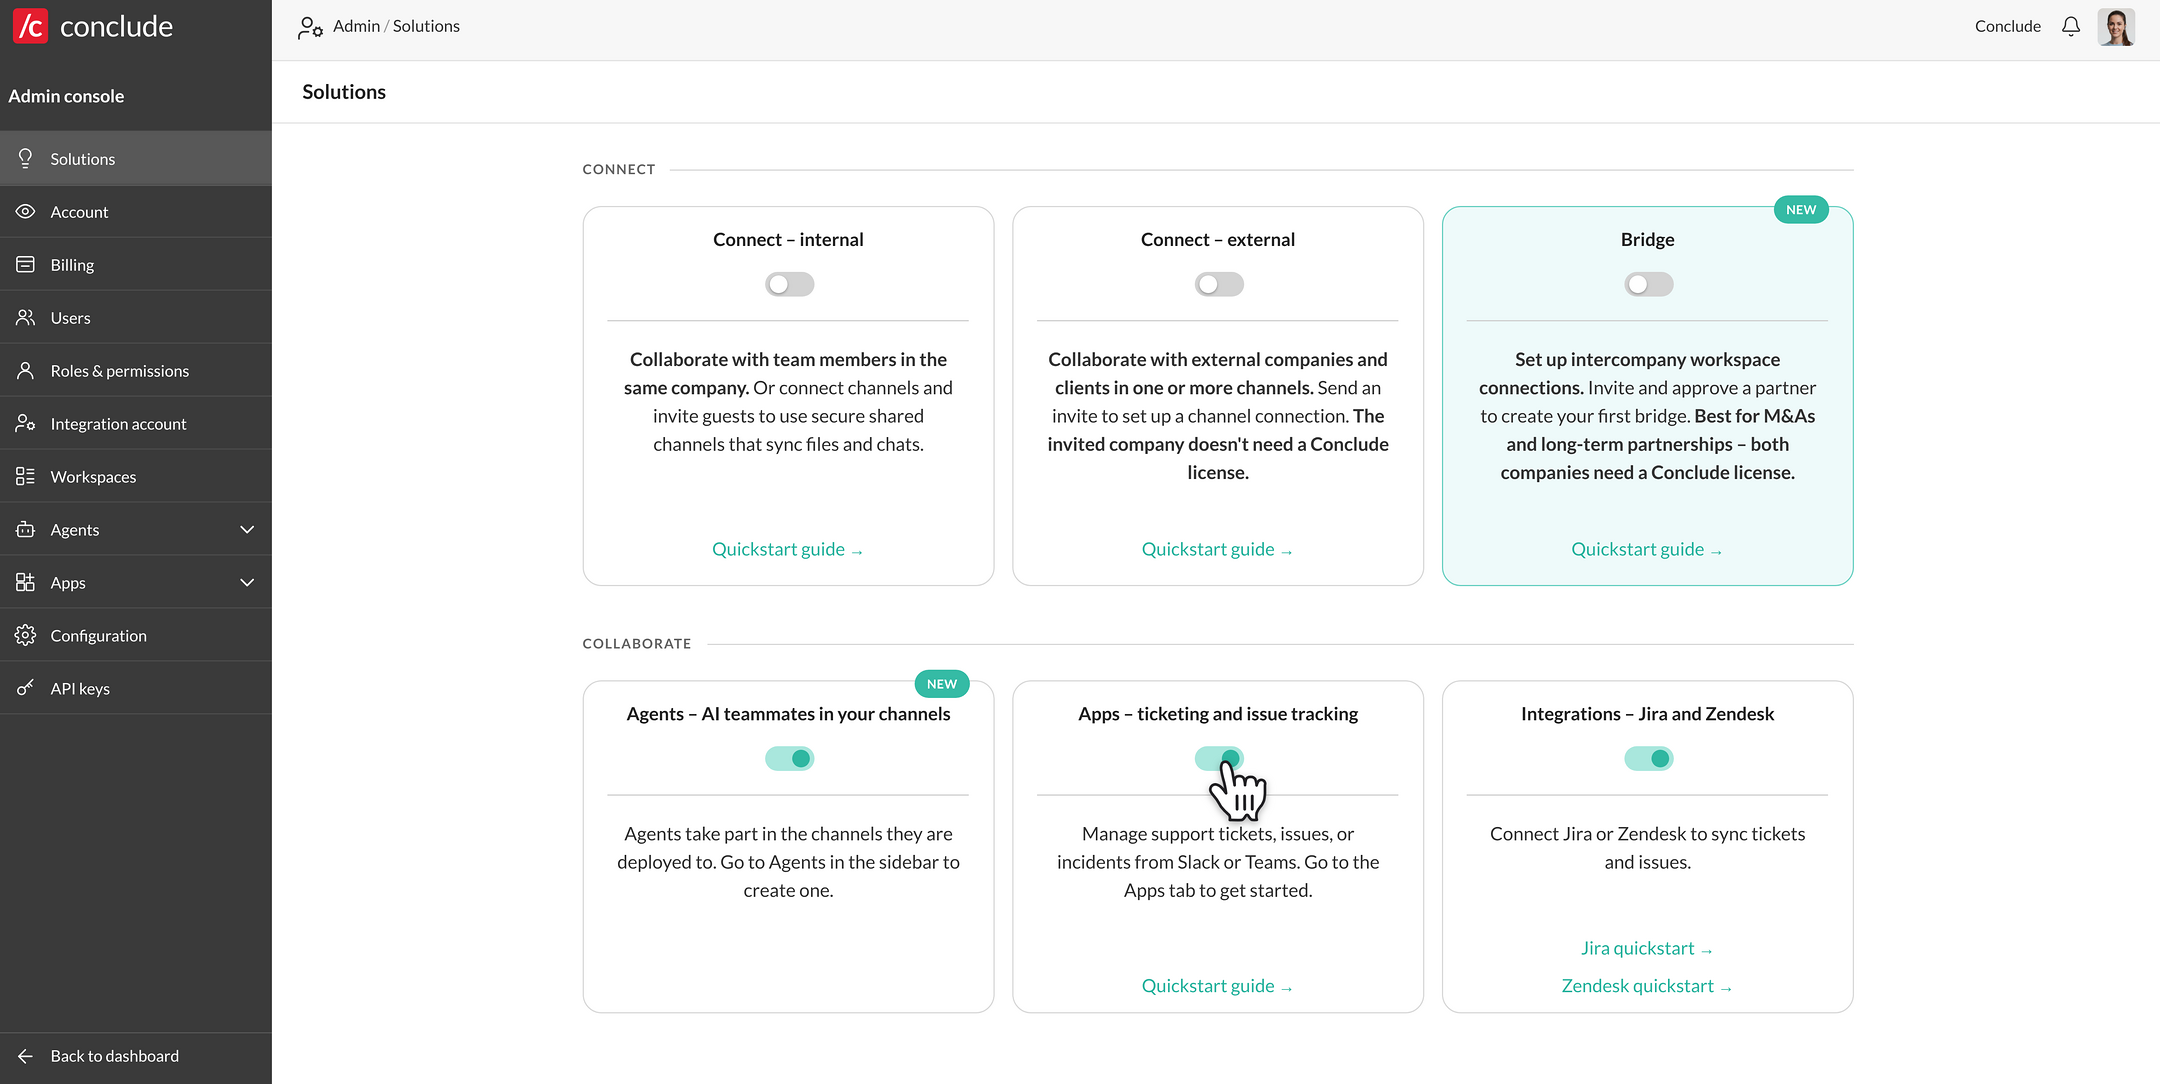
Task: Enable the Connect – internal toggle
Action: click(789, 284)
